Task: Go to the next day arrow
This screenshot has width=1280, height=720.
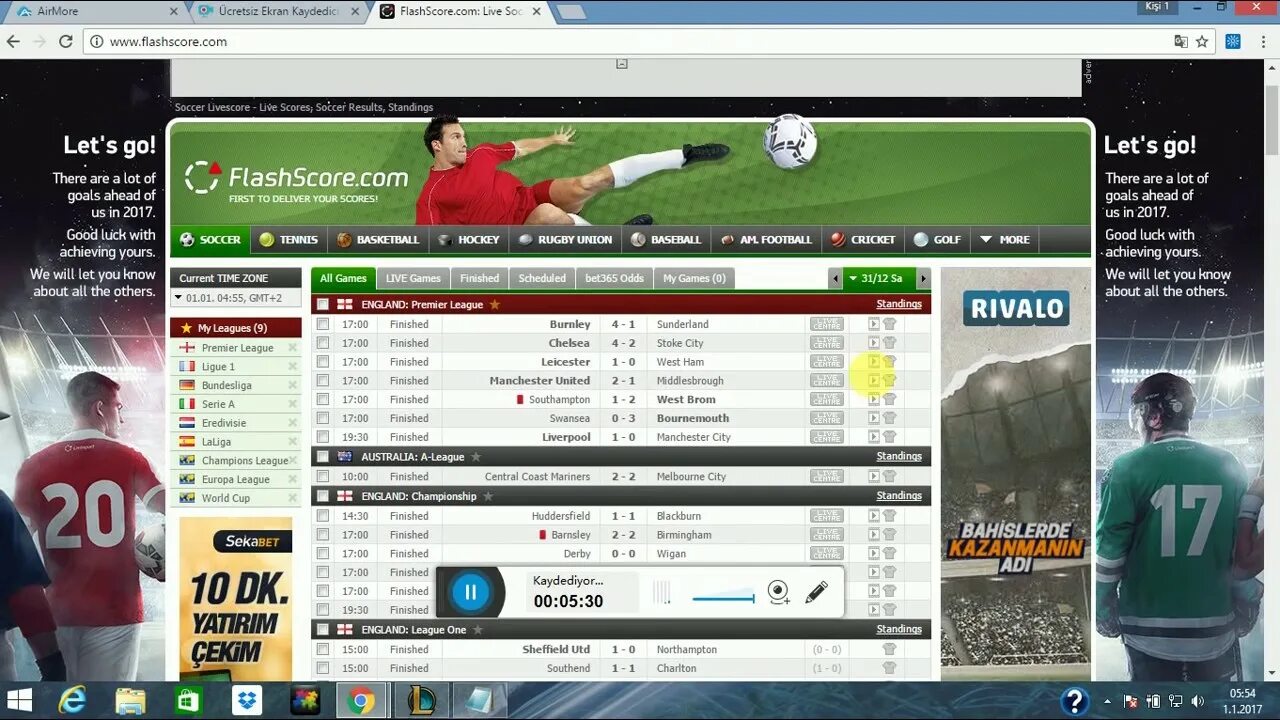Action: pos(923,279)
